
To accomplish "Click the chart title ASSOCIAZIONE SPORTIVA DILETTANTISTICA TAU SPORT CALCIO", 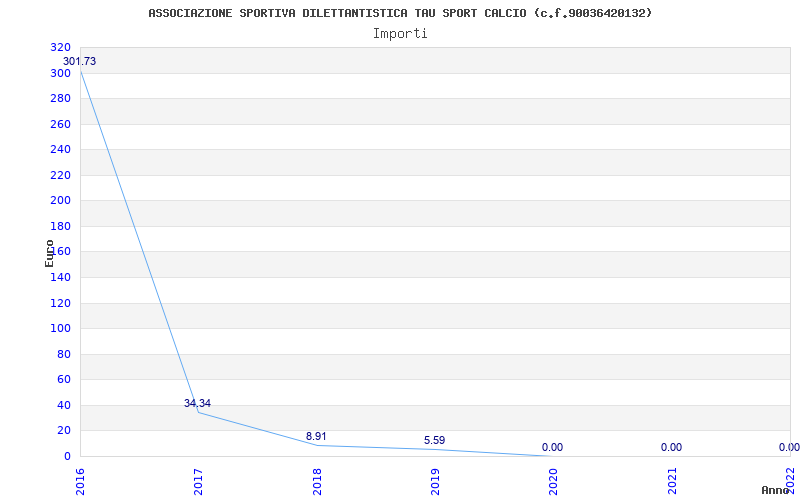I will (x=400, y=13).
